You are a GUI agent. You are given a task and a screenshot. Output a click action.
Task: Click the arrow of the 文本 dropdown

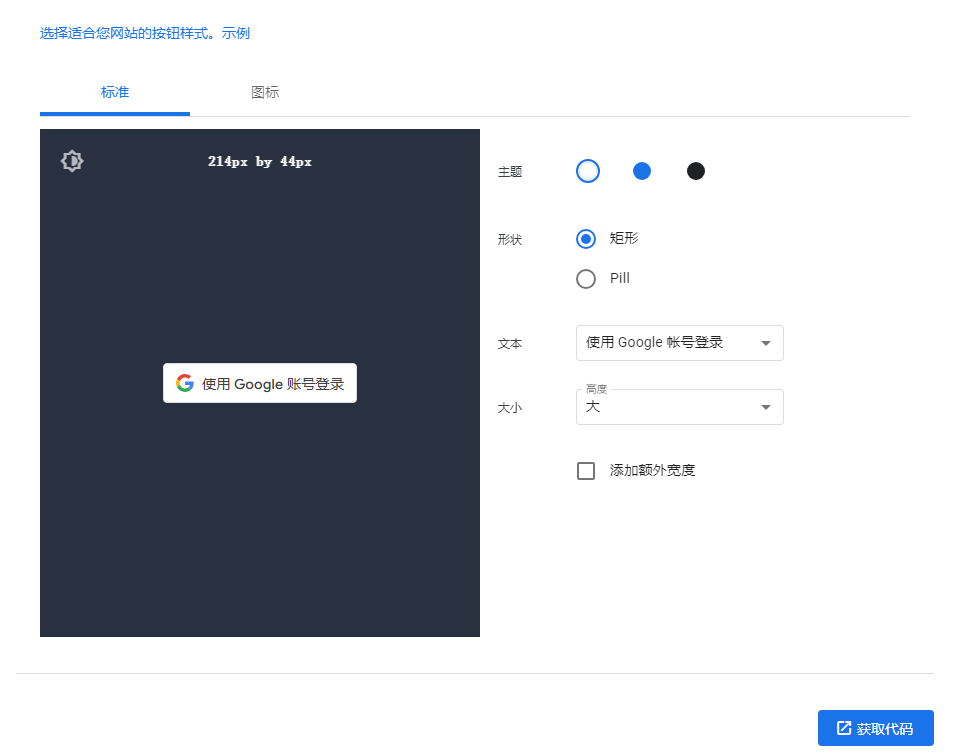tap(766, 343)
